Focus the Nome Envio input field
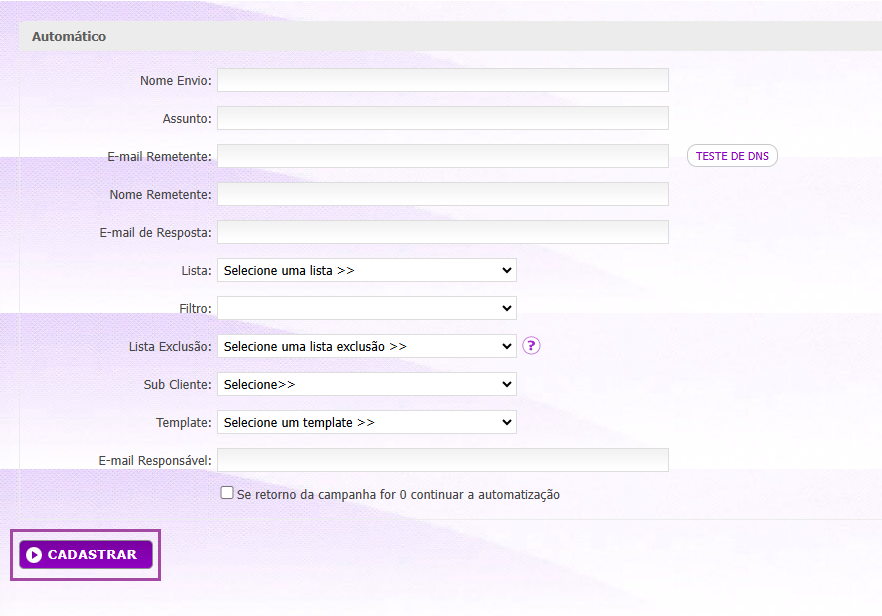 pyautogui.click(x=443, y=80)
